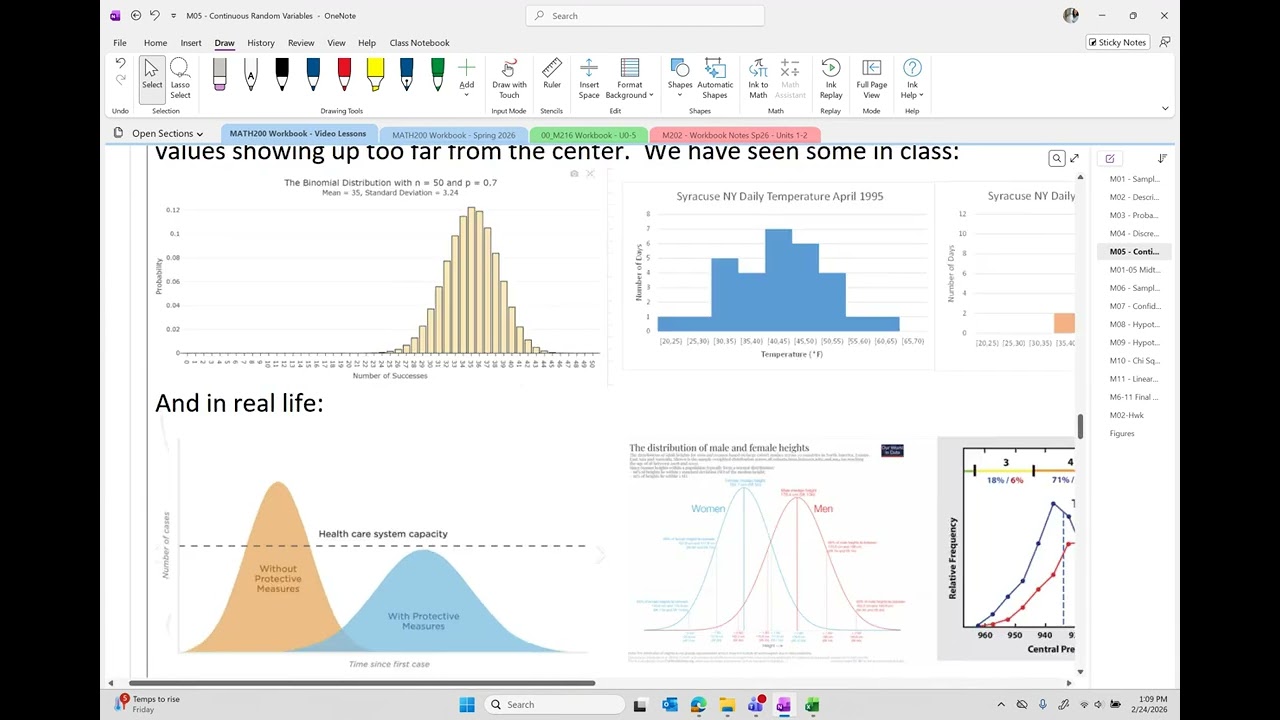Screen dimensions: 1280x720
Task: Open the Add pen dropdown
Action: (x=467, y=77)
